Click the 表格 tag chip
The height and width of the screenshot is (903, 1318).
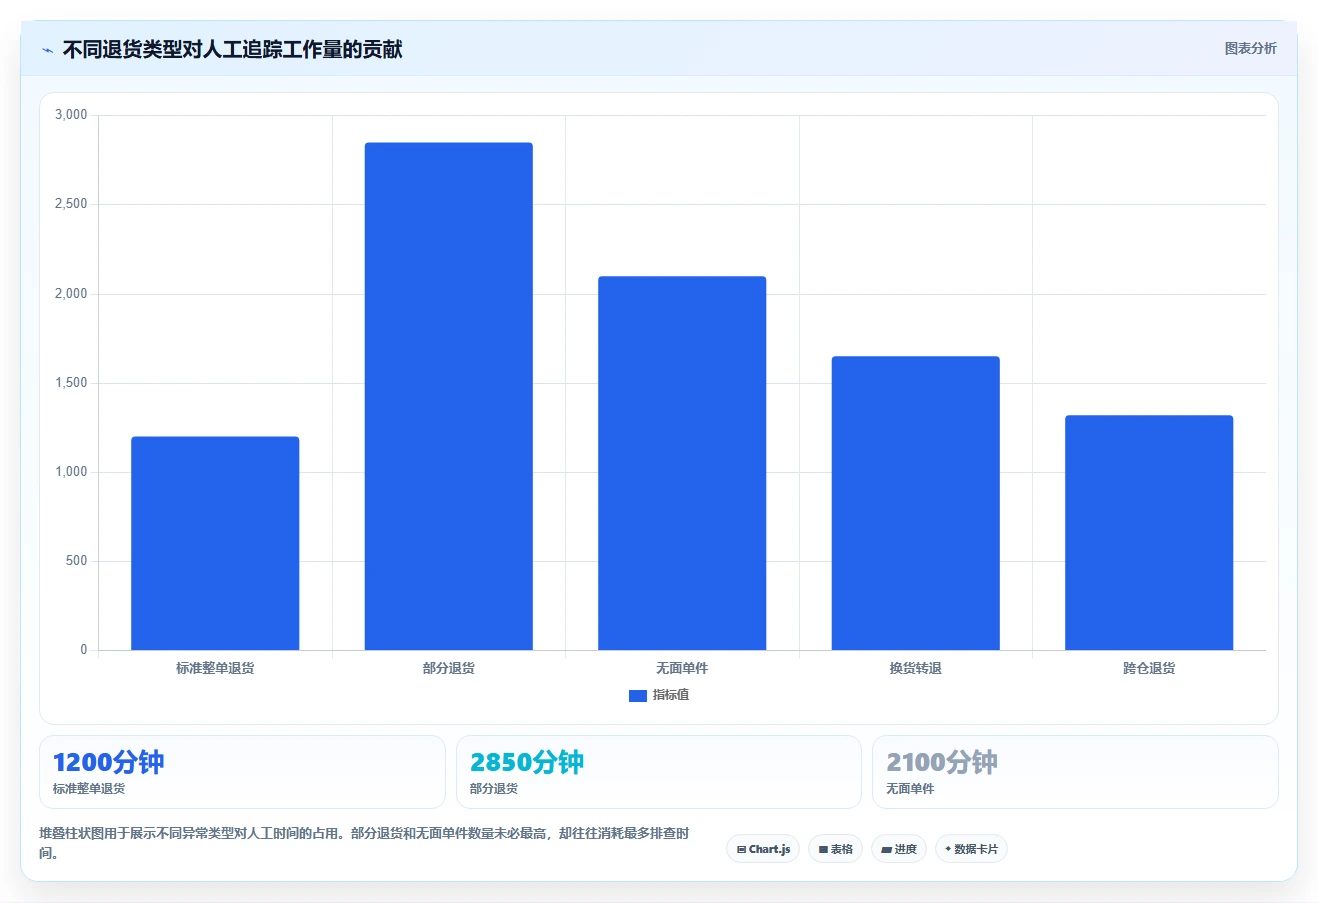coord(835,849)
